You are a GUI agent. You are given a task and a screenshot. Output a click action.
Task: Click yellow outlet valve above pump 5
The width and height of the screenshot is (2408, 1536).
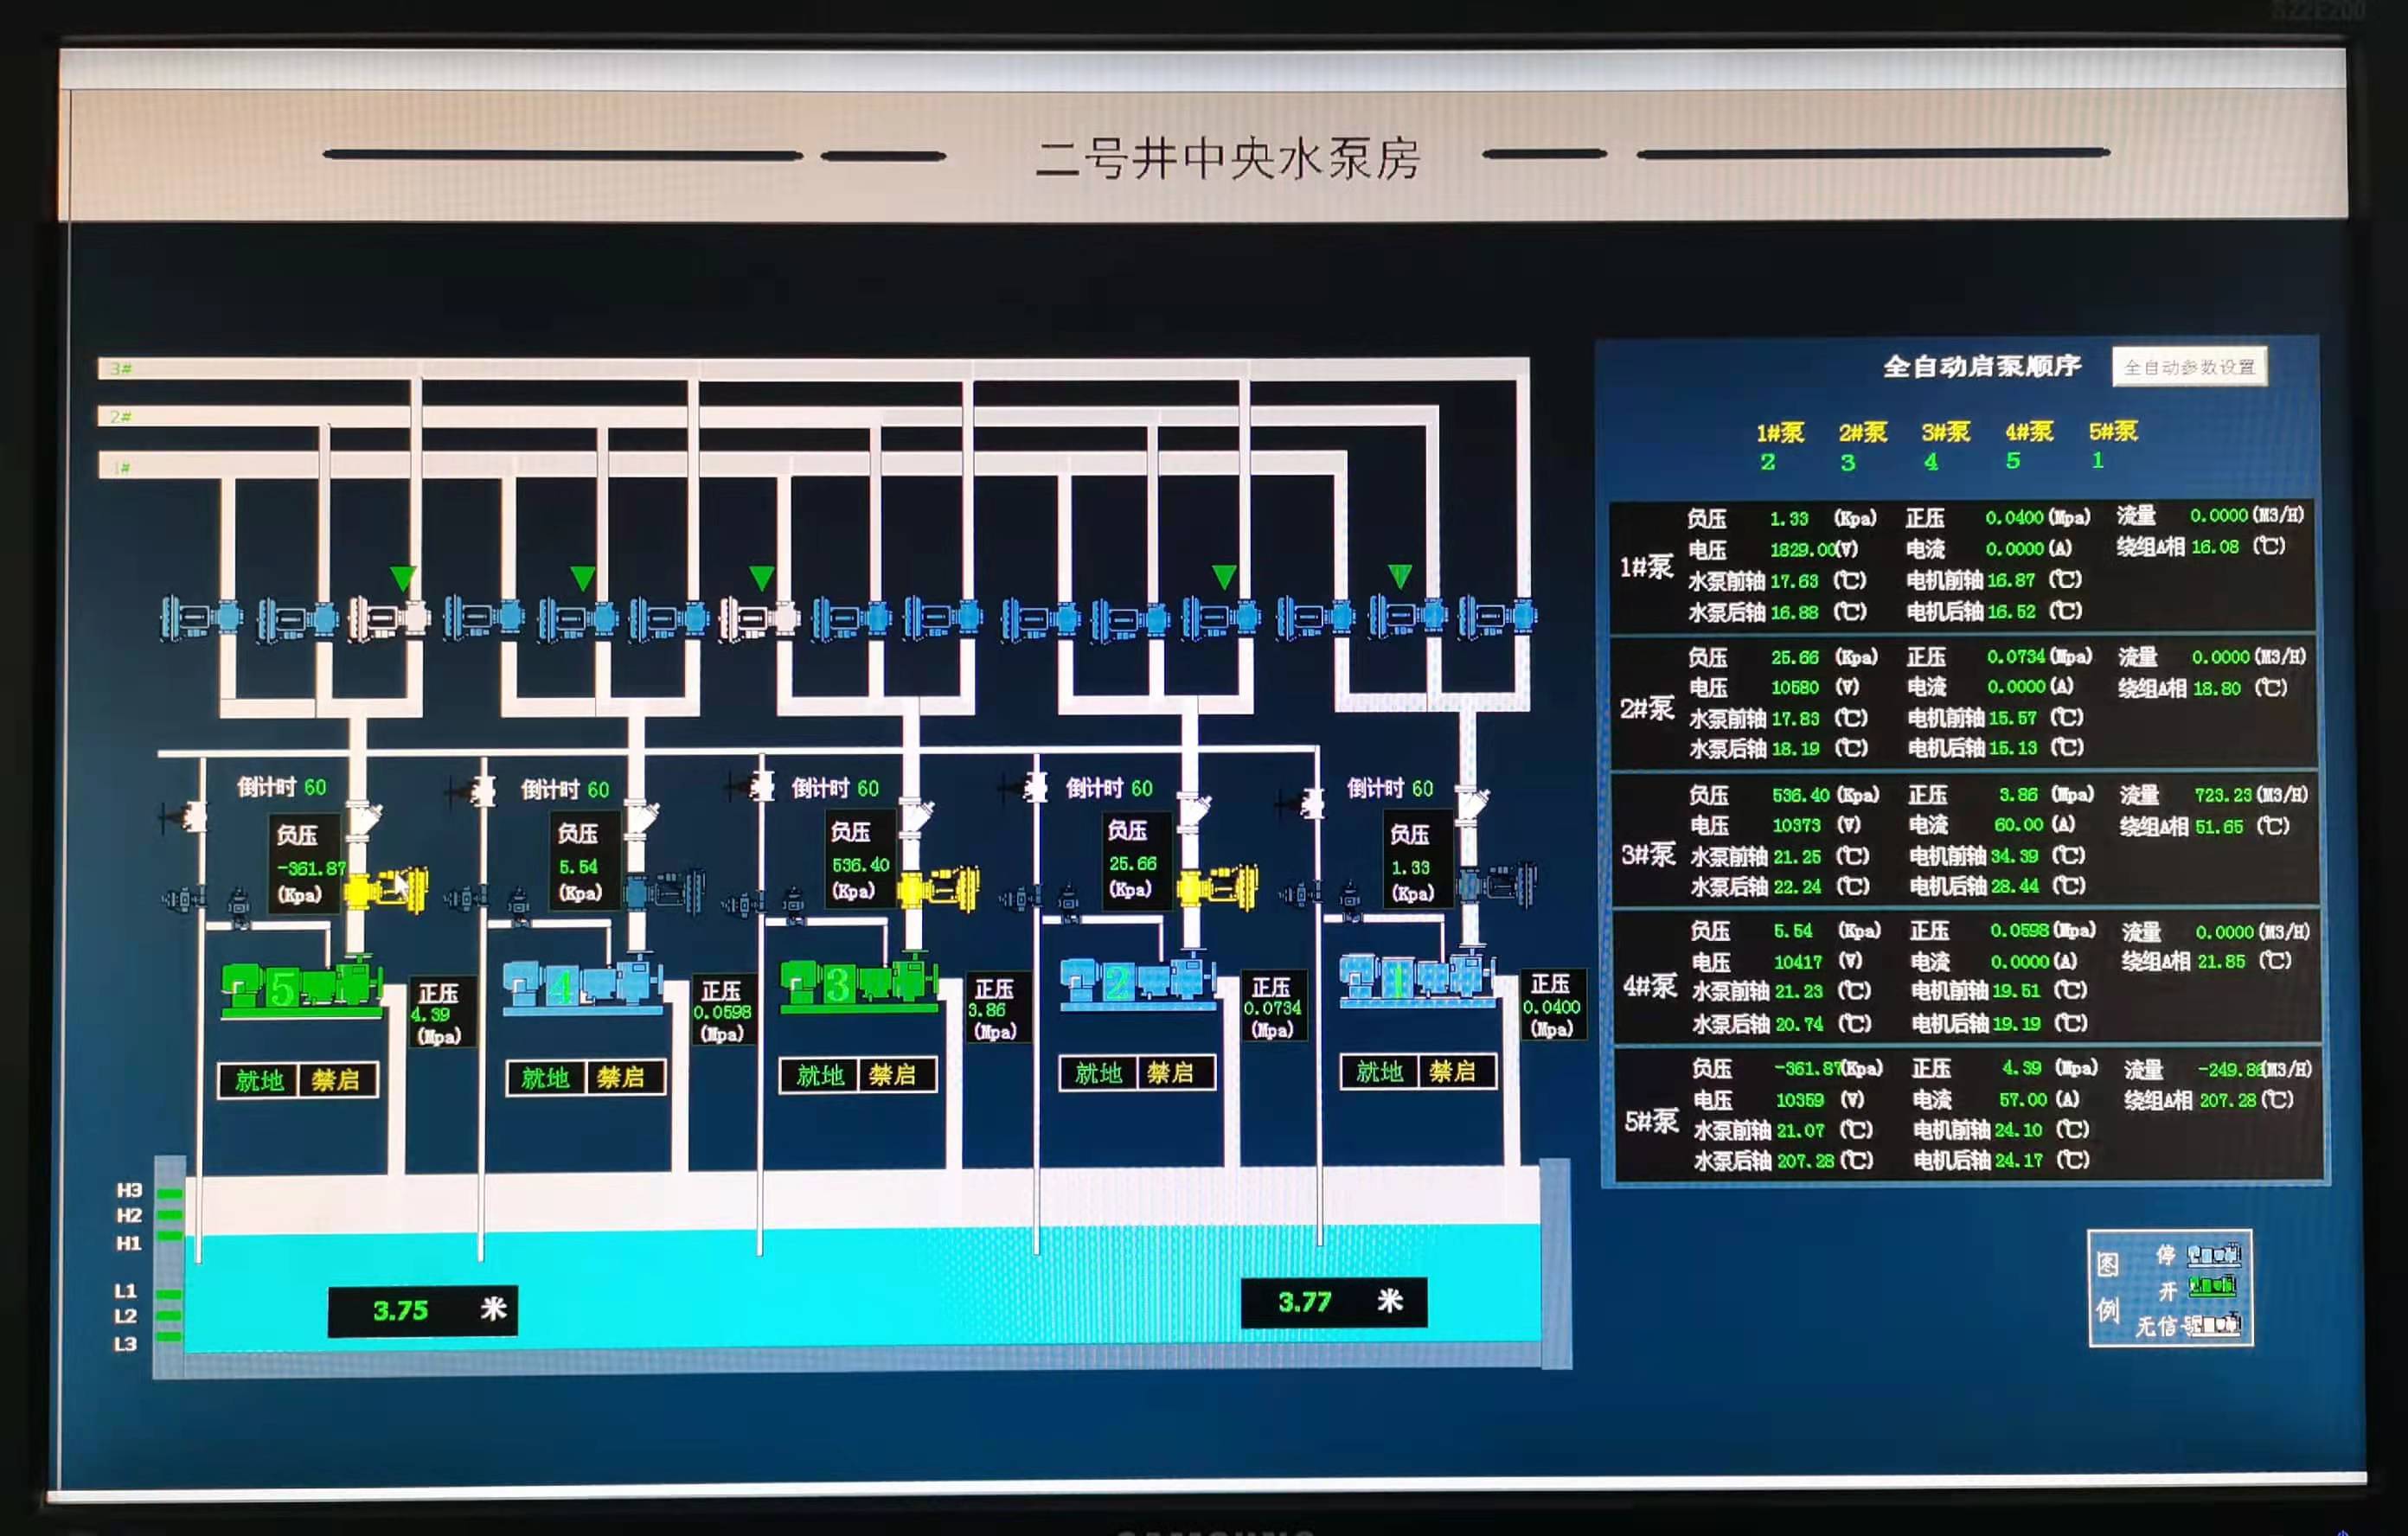coord(386,889)
